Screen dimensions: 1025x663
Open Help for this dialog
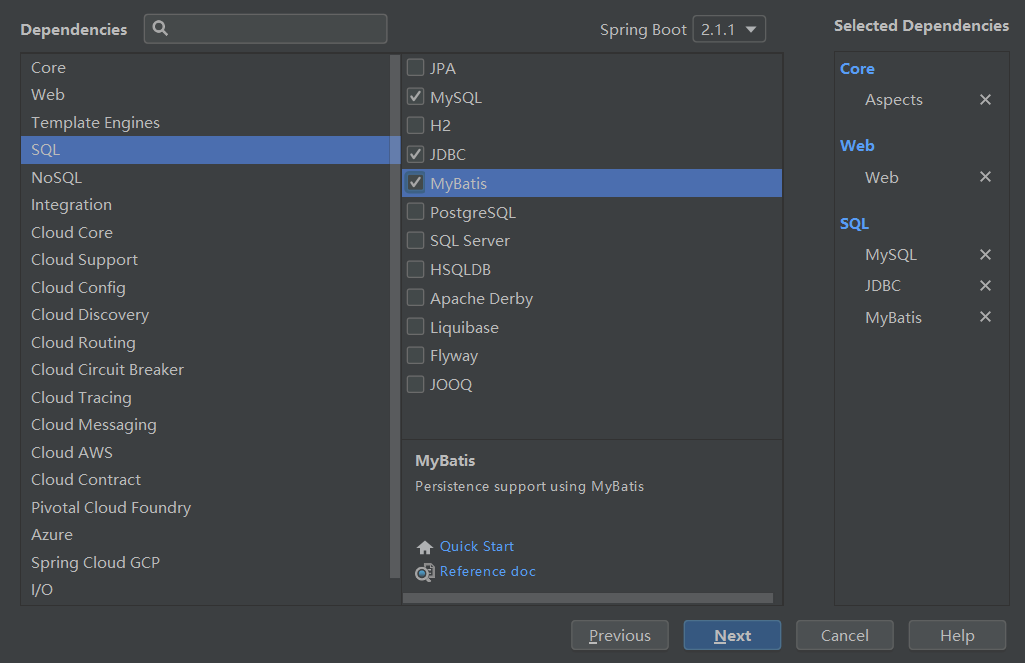coord(957,635)
